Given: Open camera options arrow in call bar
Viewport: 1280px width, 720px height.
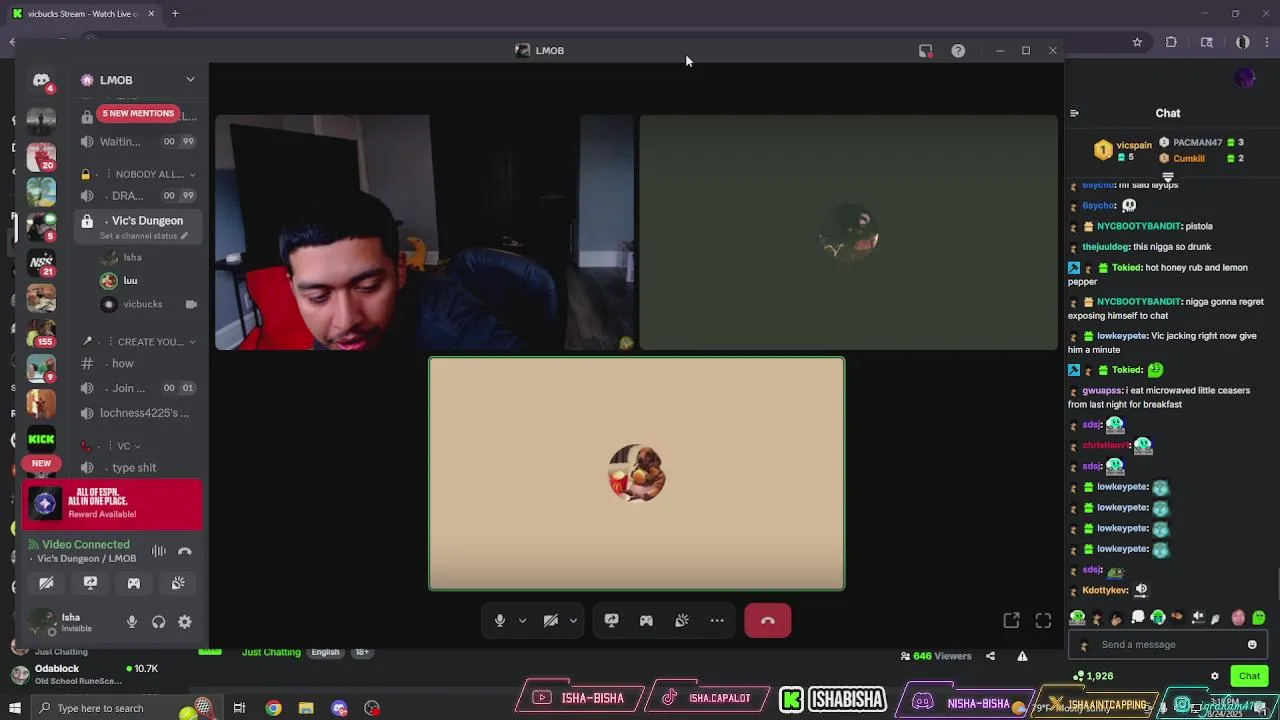Looking at the screenshot, I should 573,621.
